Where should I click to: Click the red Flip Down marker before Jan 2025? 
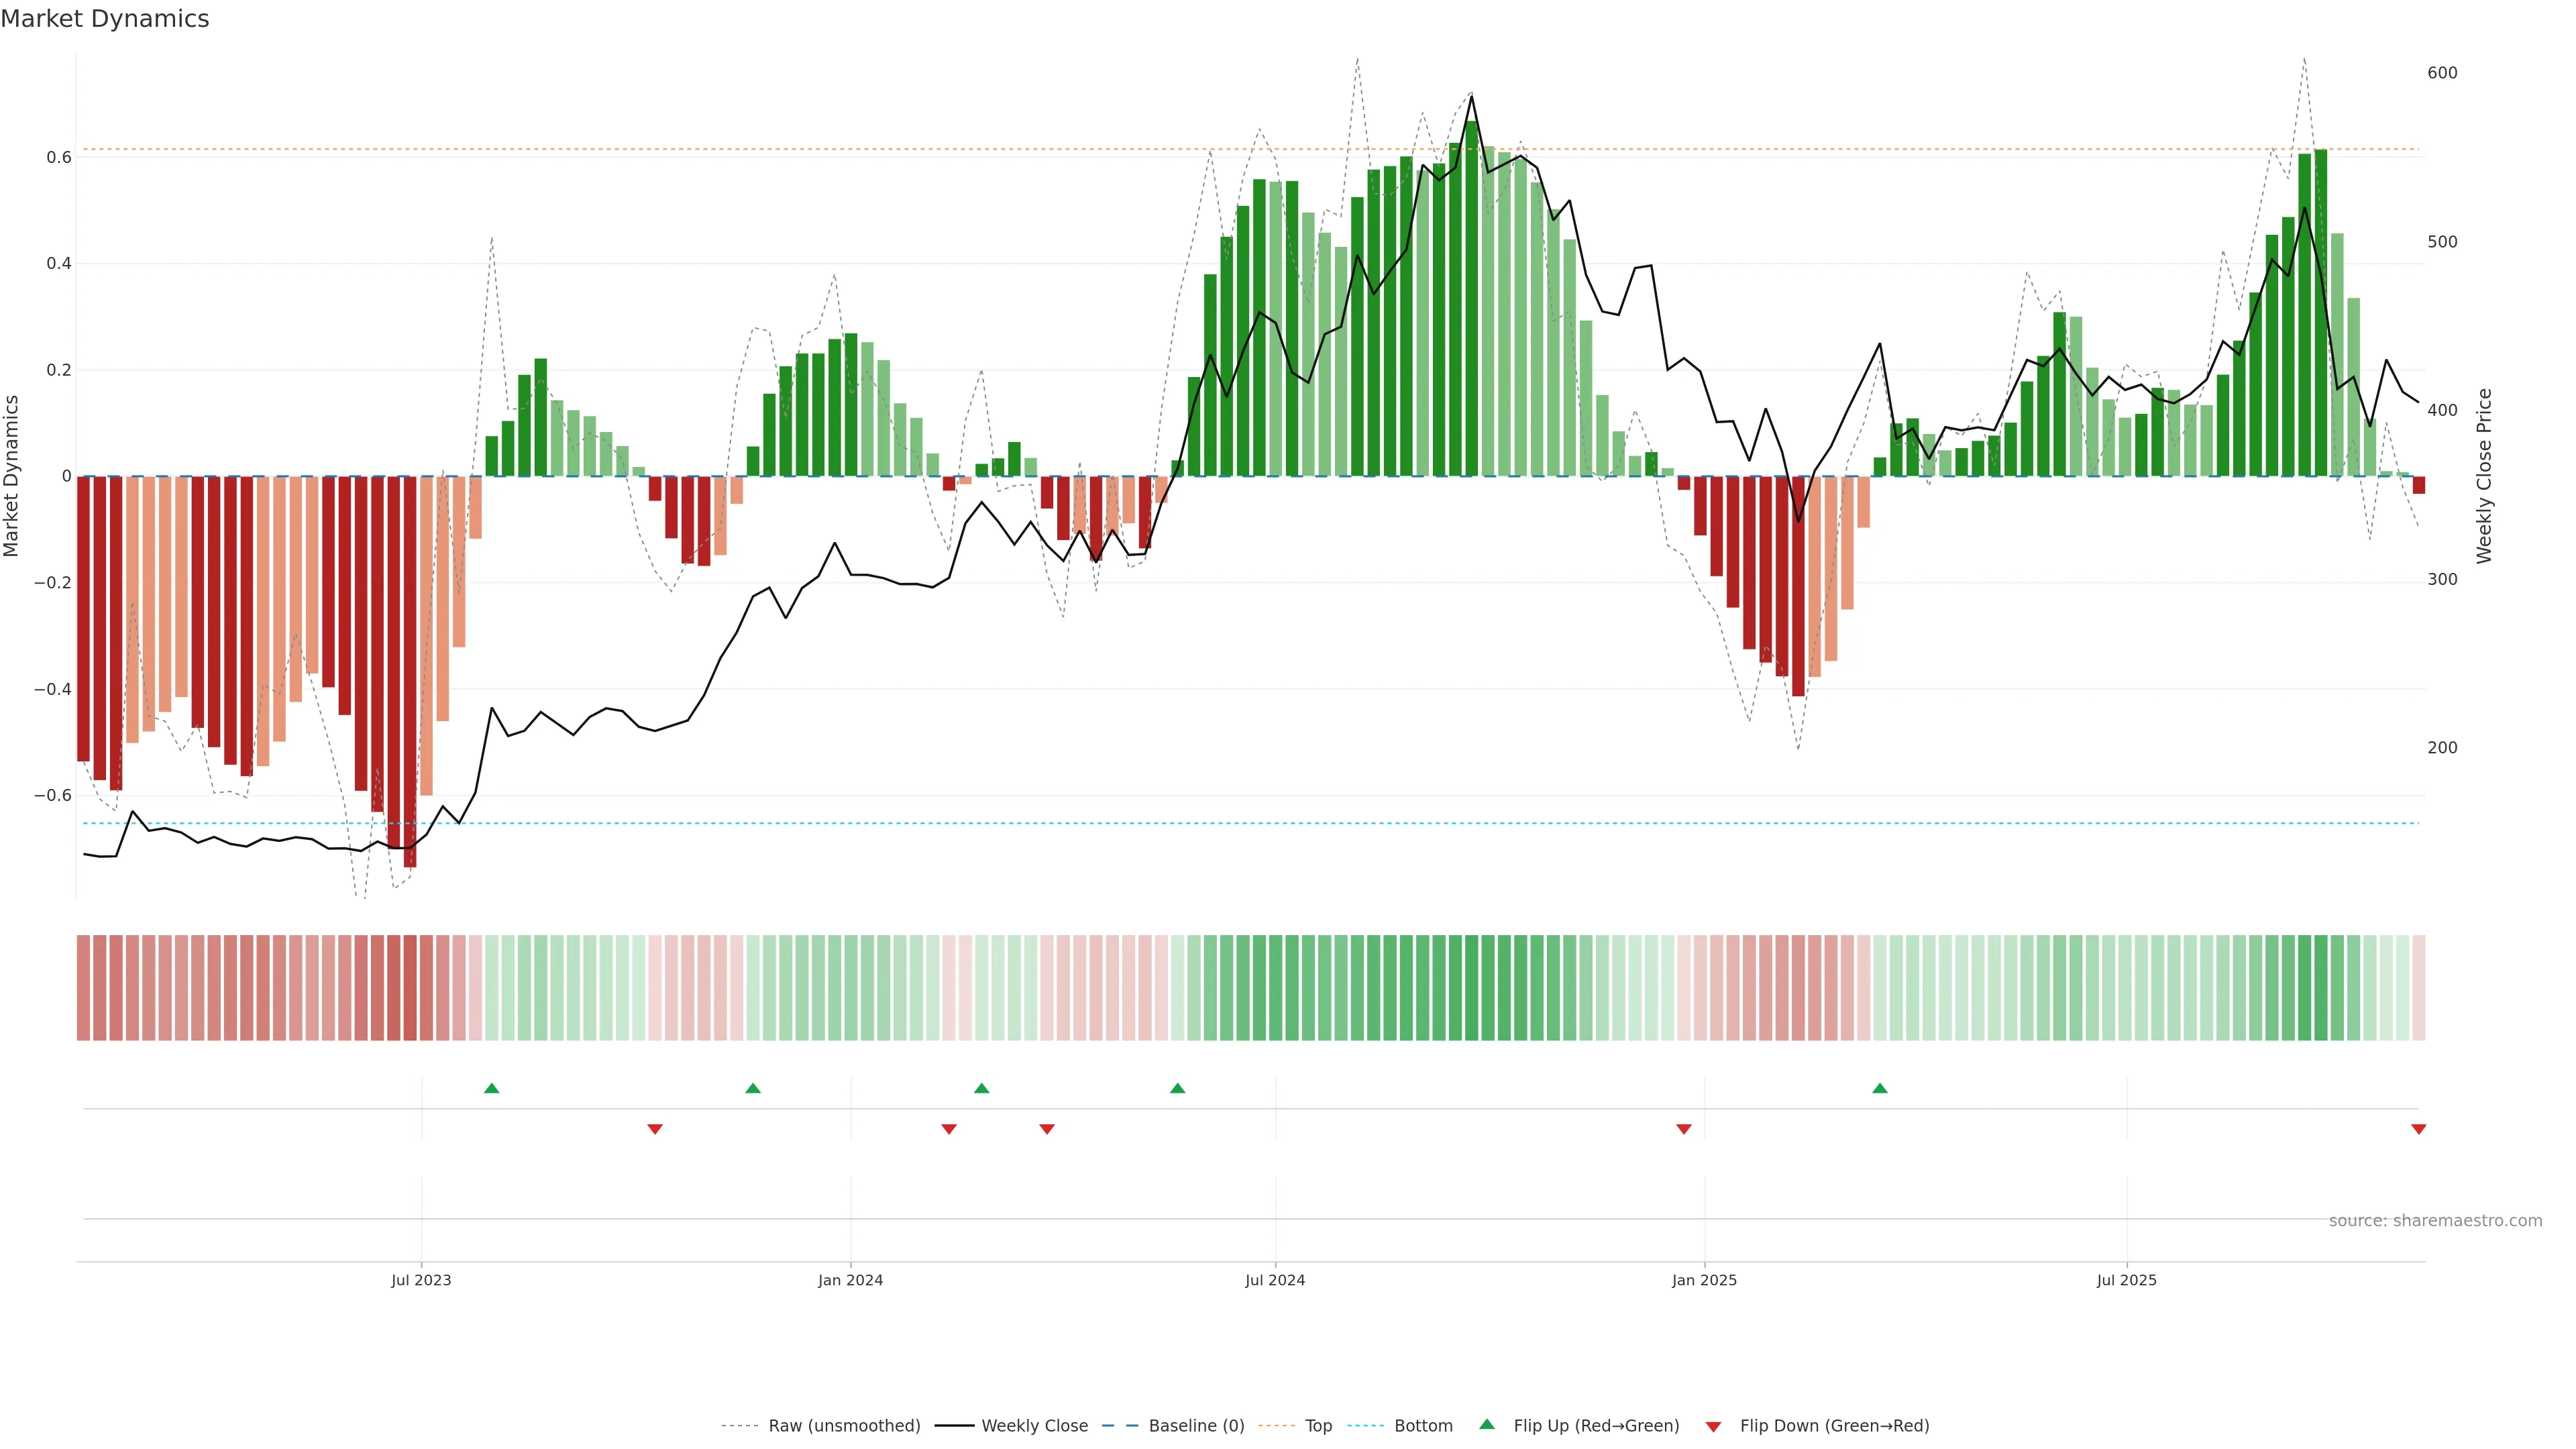pos(1683,1129)
